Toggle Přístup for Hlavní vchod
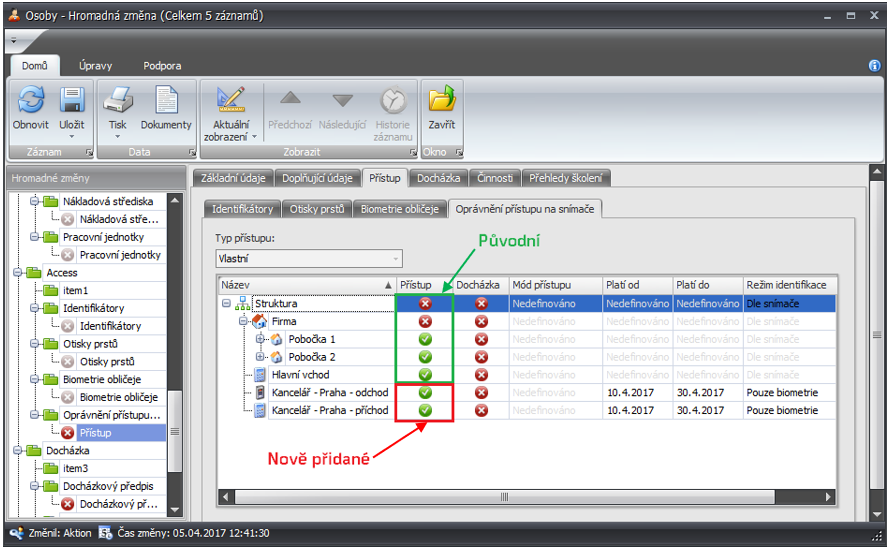The width and height of the screenshot is (889, 547). coord(425,375)
